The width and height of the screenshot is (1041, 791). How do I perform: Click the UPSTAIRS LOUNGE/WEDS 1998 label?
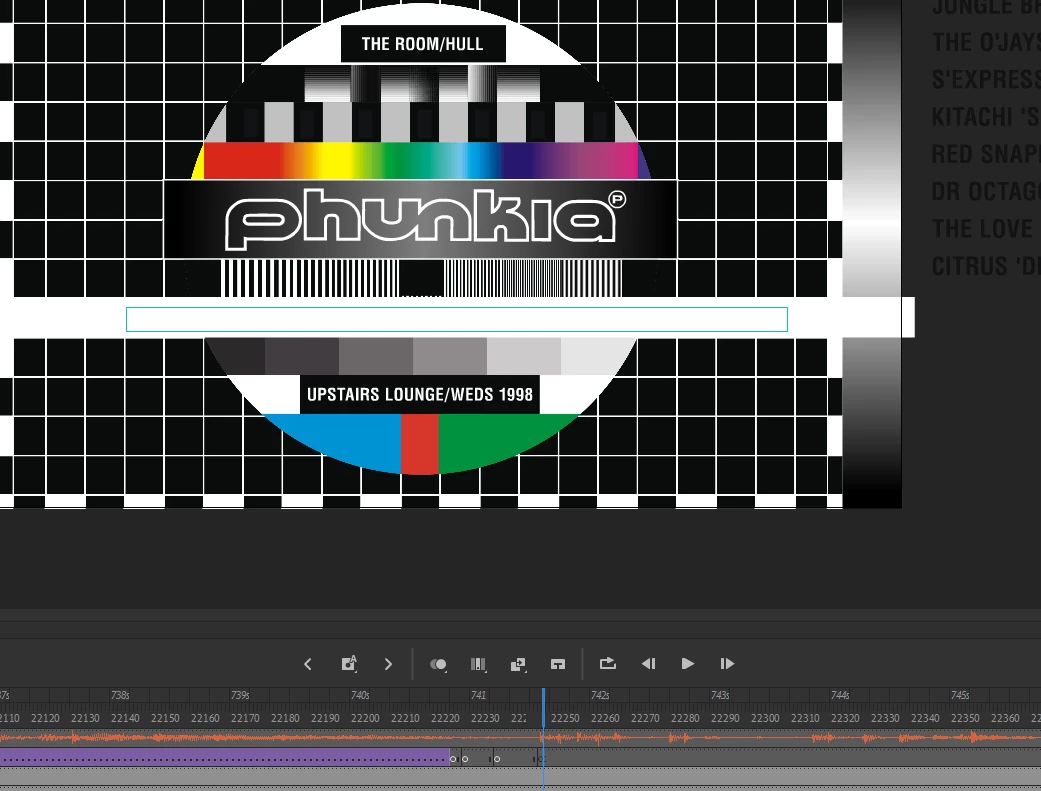[420, 395]
